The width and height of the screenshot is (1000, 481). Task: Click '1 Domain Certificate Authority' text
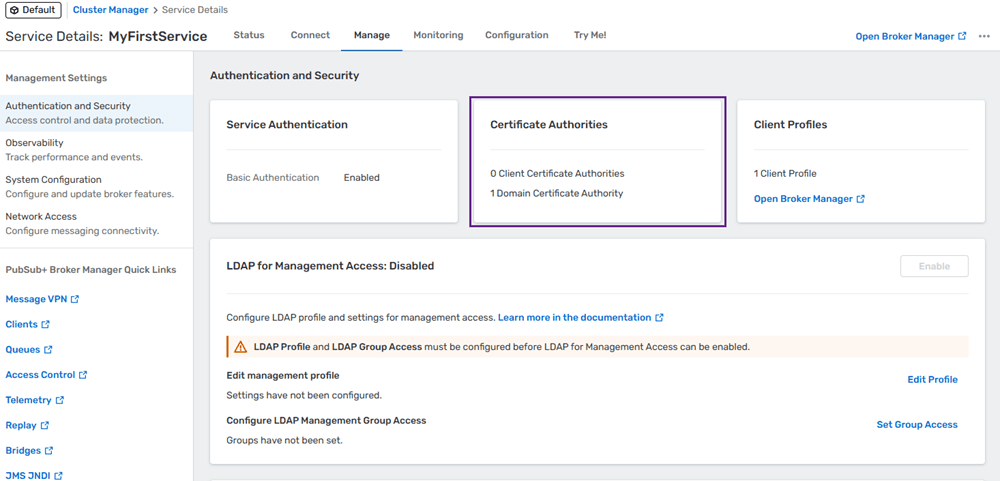tap(557, 193)
